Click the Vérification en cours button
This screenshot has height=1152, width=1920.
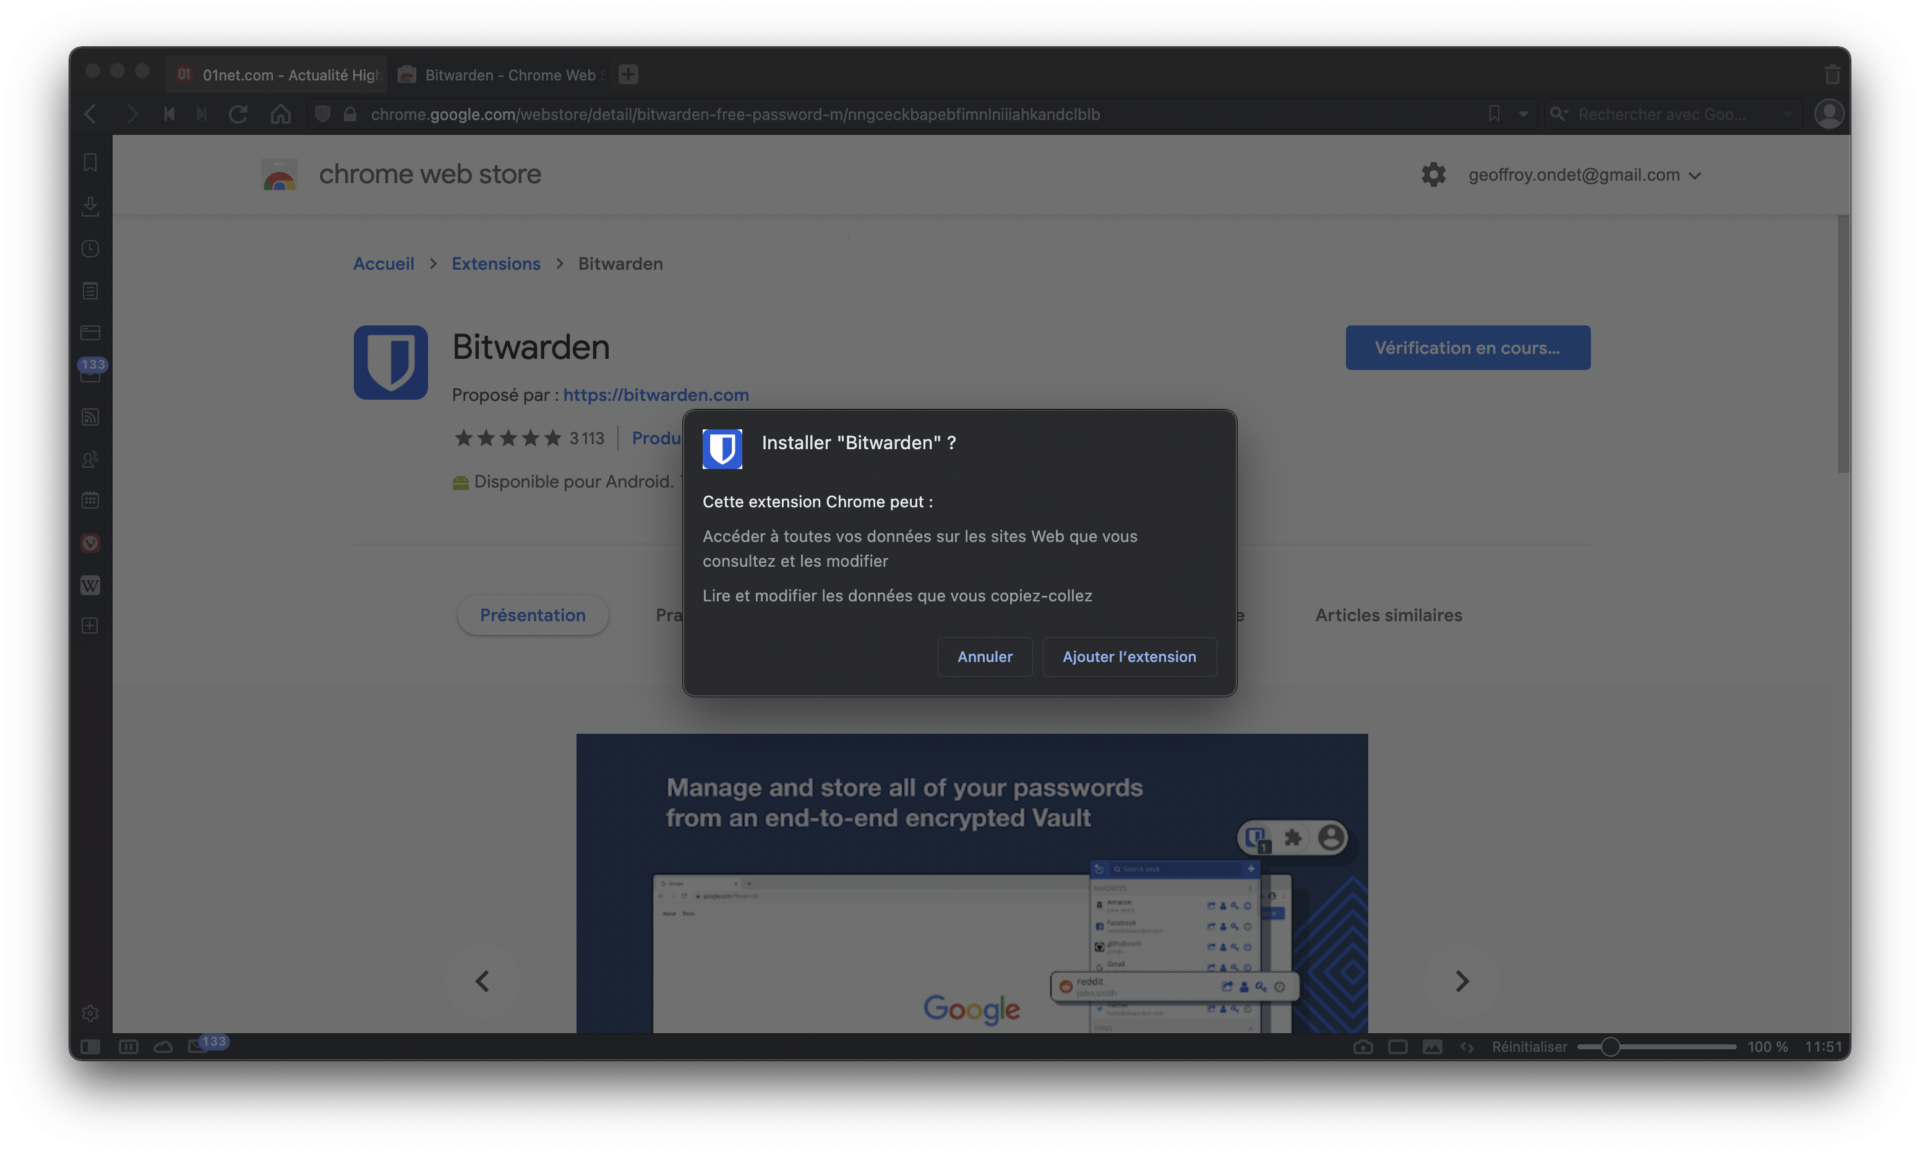point(1467,348)
